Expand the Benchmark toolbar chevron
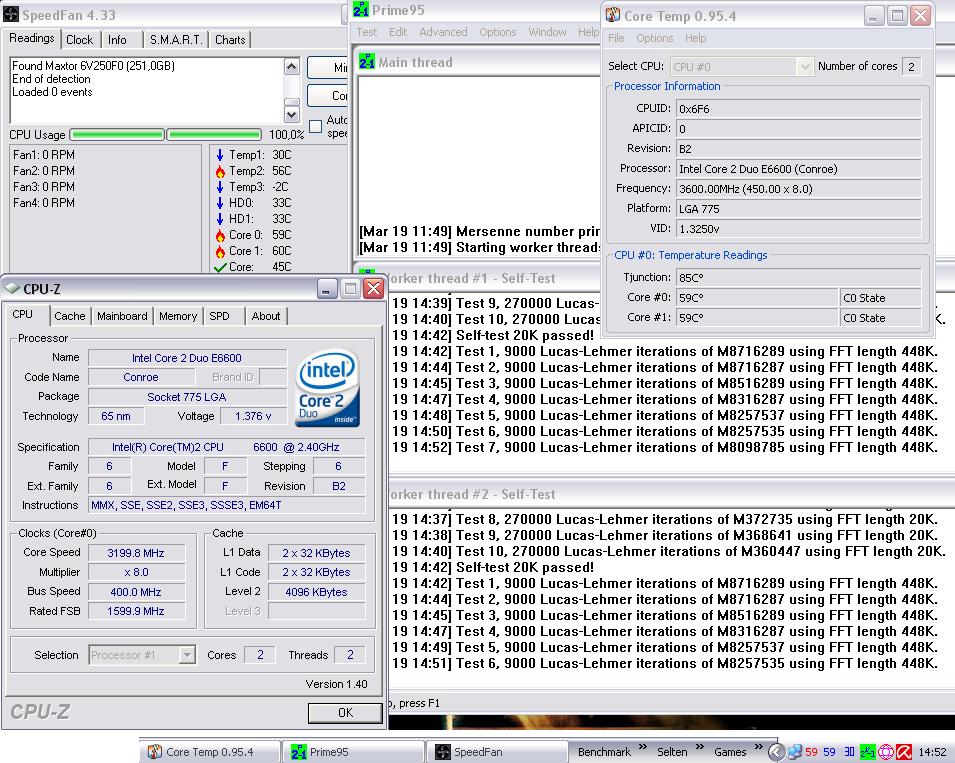The image size is (955, 763). click(643, 747)
